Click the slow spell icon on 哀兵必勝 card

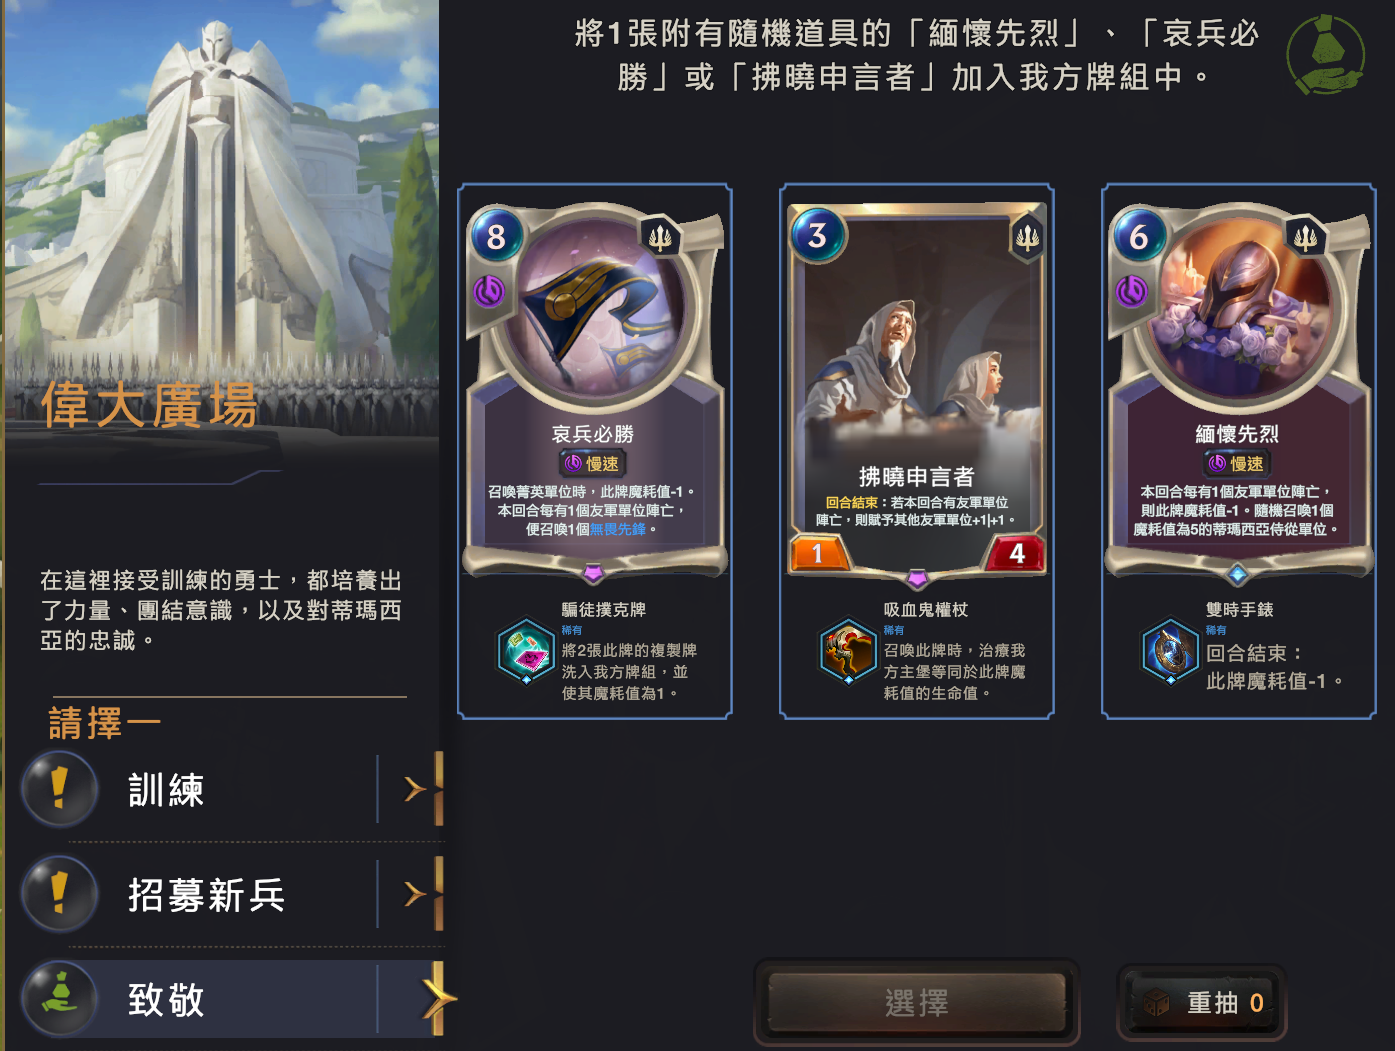point(489,291)
